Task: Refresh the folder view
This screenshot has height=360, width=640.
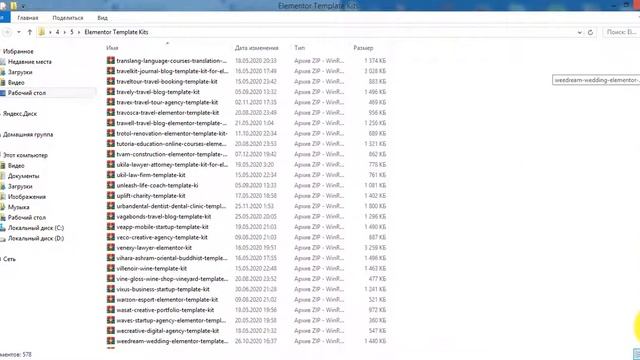Action: click(590, 32)
